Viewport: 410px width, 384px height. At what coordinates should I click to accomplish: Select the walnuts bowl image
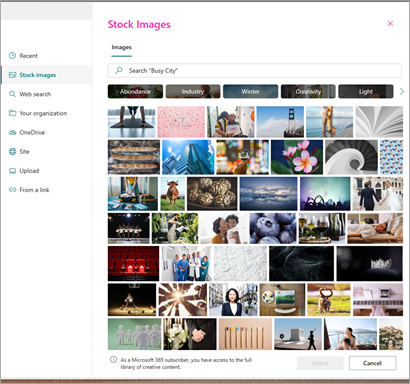coord(212,194)
